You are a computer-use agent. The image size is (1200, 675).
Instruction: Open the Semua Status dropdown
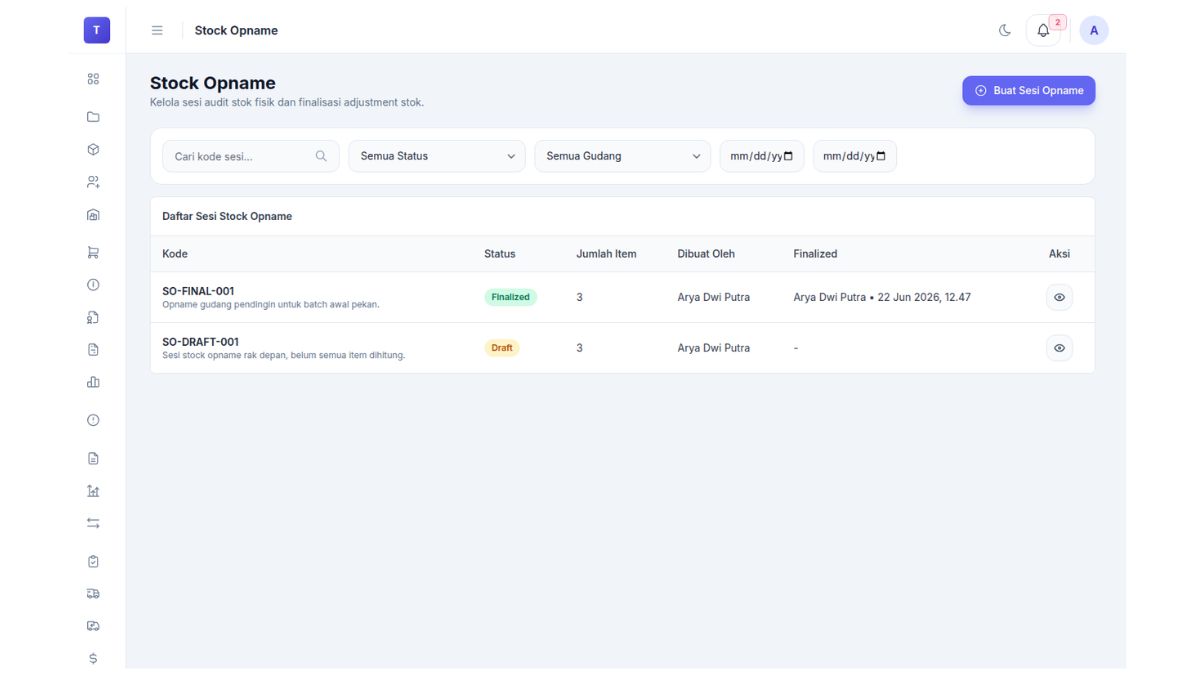coord(437,156)
